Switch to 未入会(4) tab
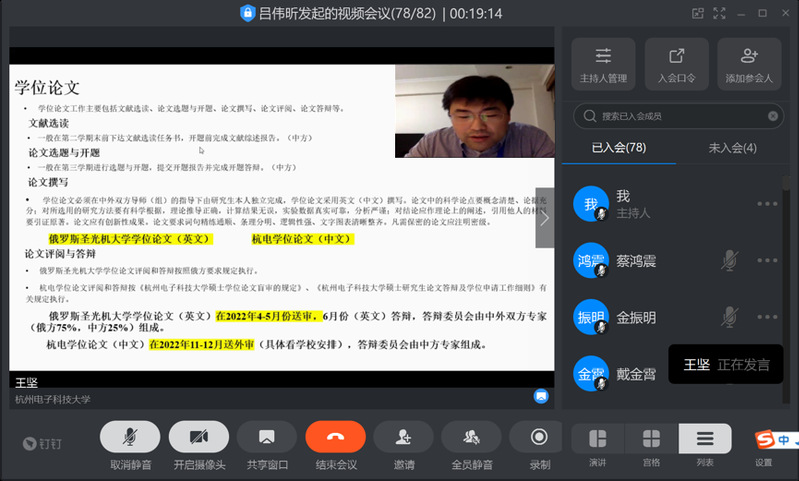Viewport: 799px width, 481px height. pos(732,148)
